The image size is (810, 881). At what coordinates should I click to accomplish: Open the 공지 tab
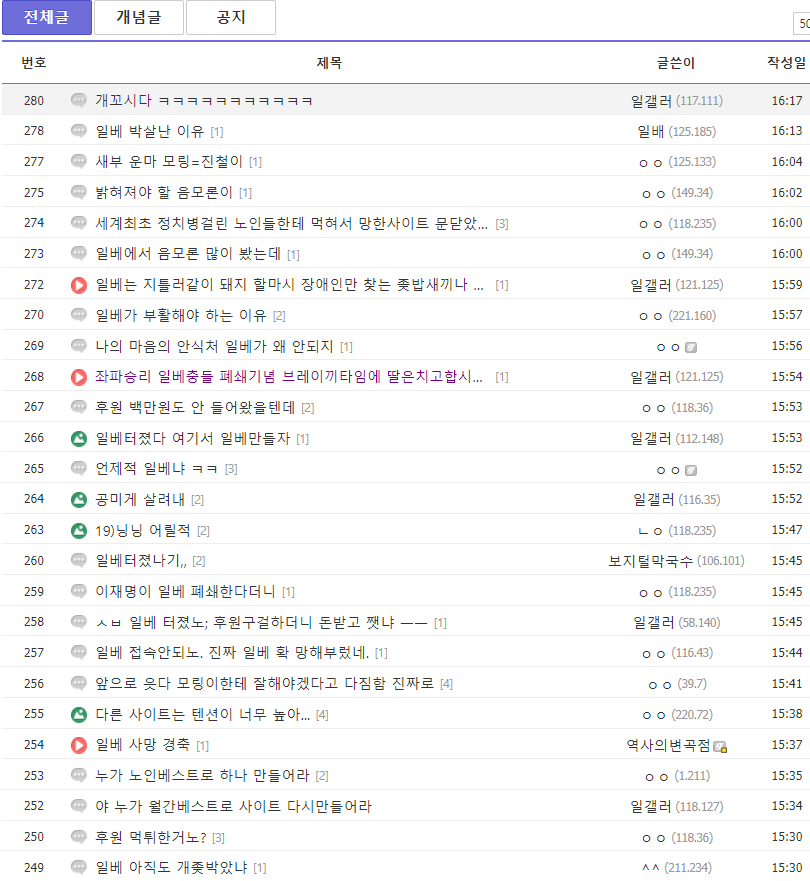(231, 17)
